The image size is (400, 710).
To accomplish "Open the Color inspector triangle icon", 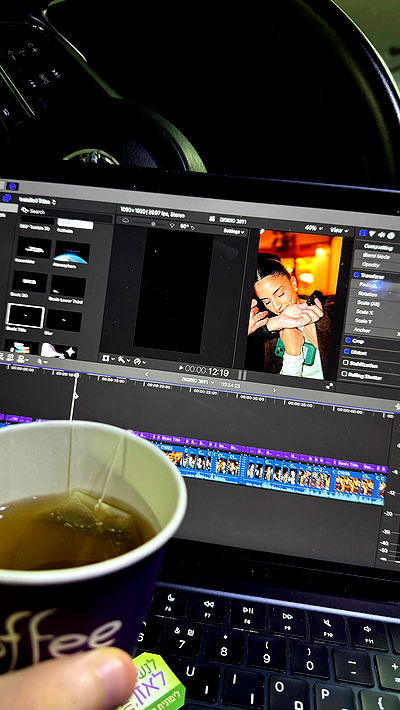I will click(372, 234).
